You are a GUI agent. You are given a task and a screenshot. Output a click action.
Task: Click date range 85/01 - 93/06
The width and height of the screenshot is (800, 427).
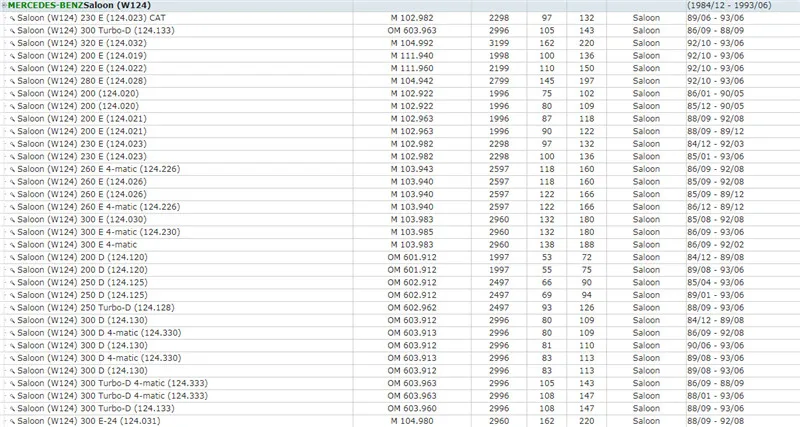coord(715,157)
